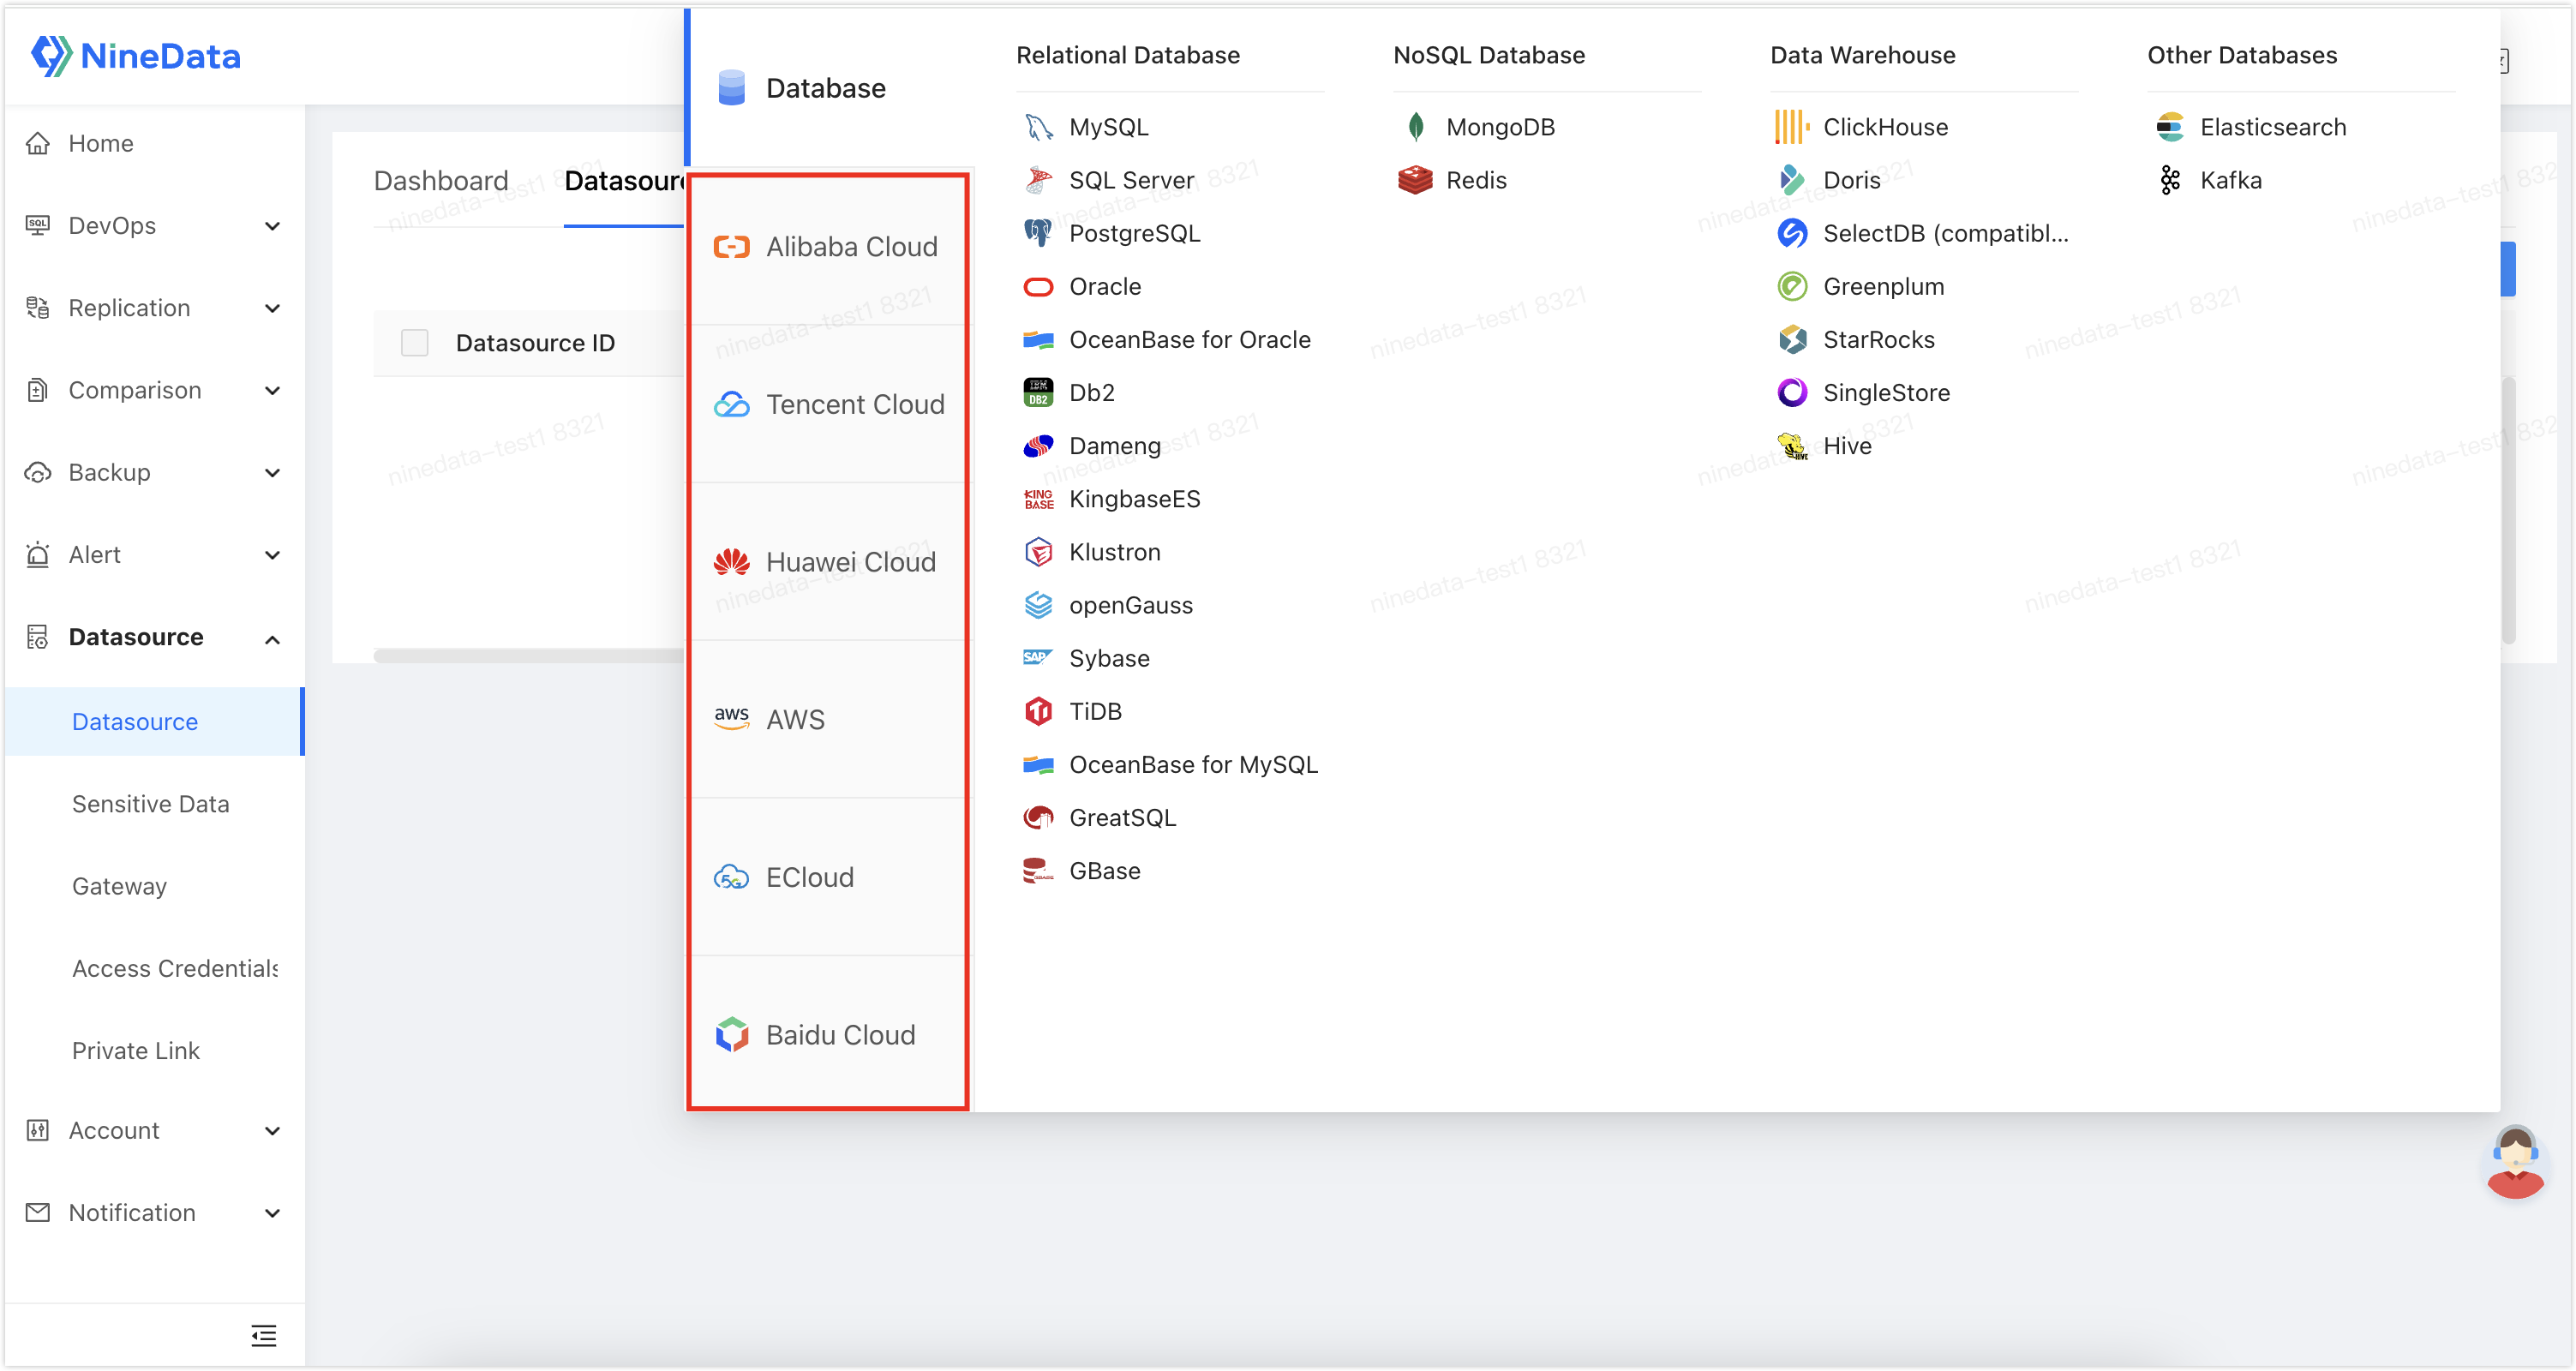Click the vertical scrollbar on the right
The height and width of the screenshot is (1371, 2576).
(2508, 510)
